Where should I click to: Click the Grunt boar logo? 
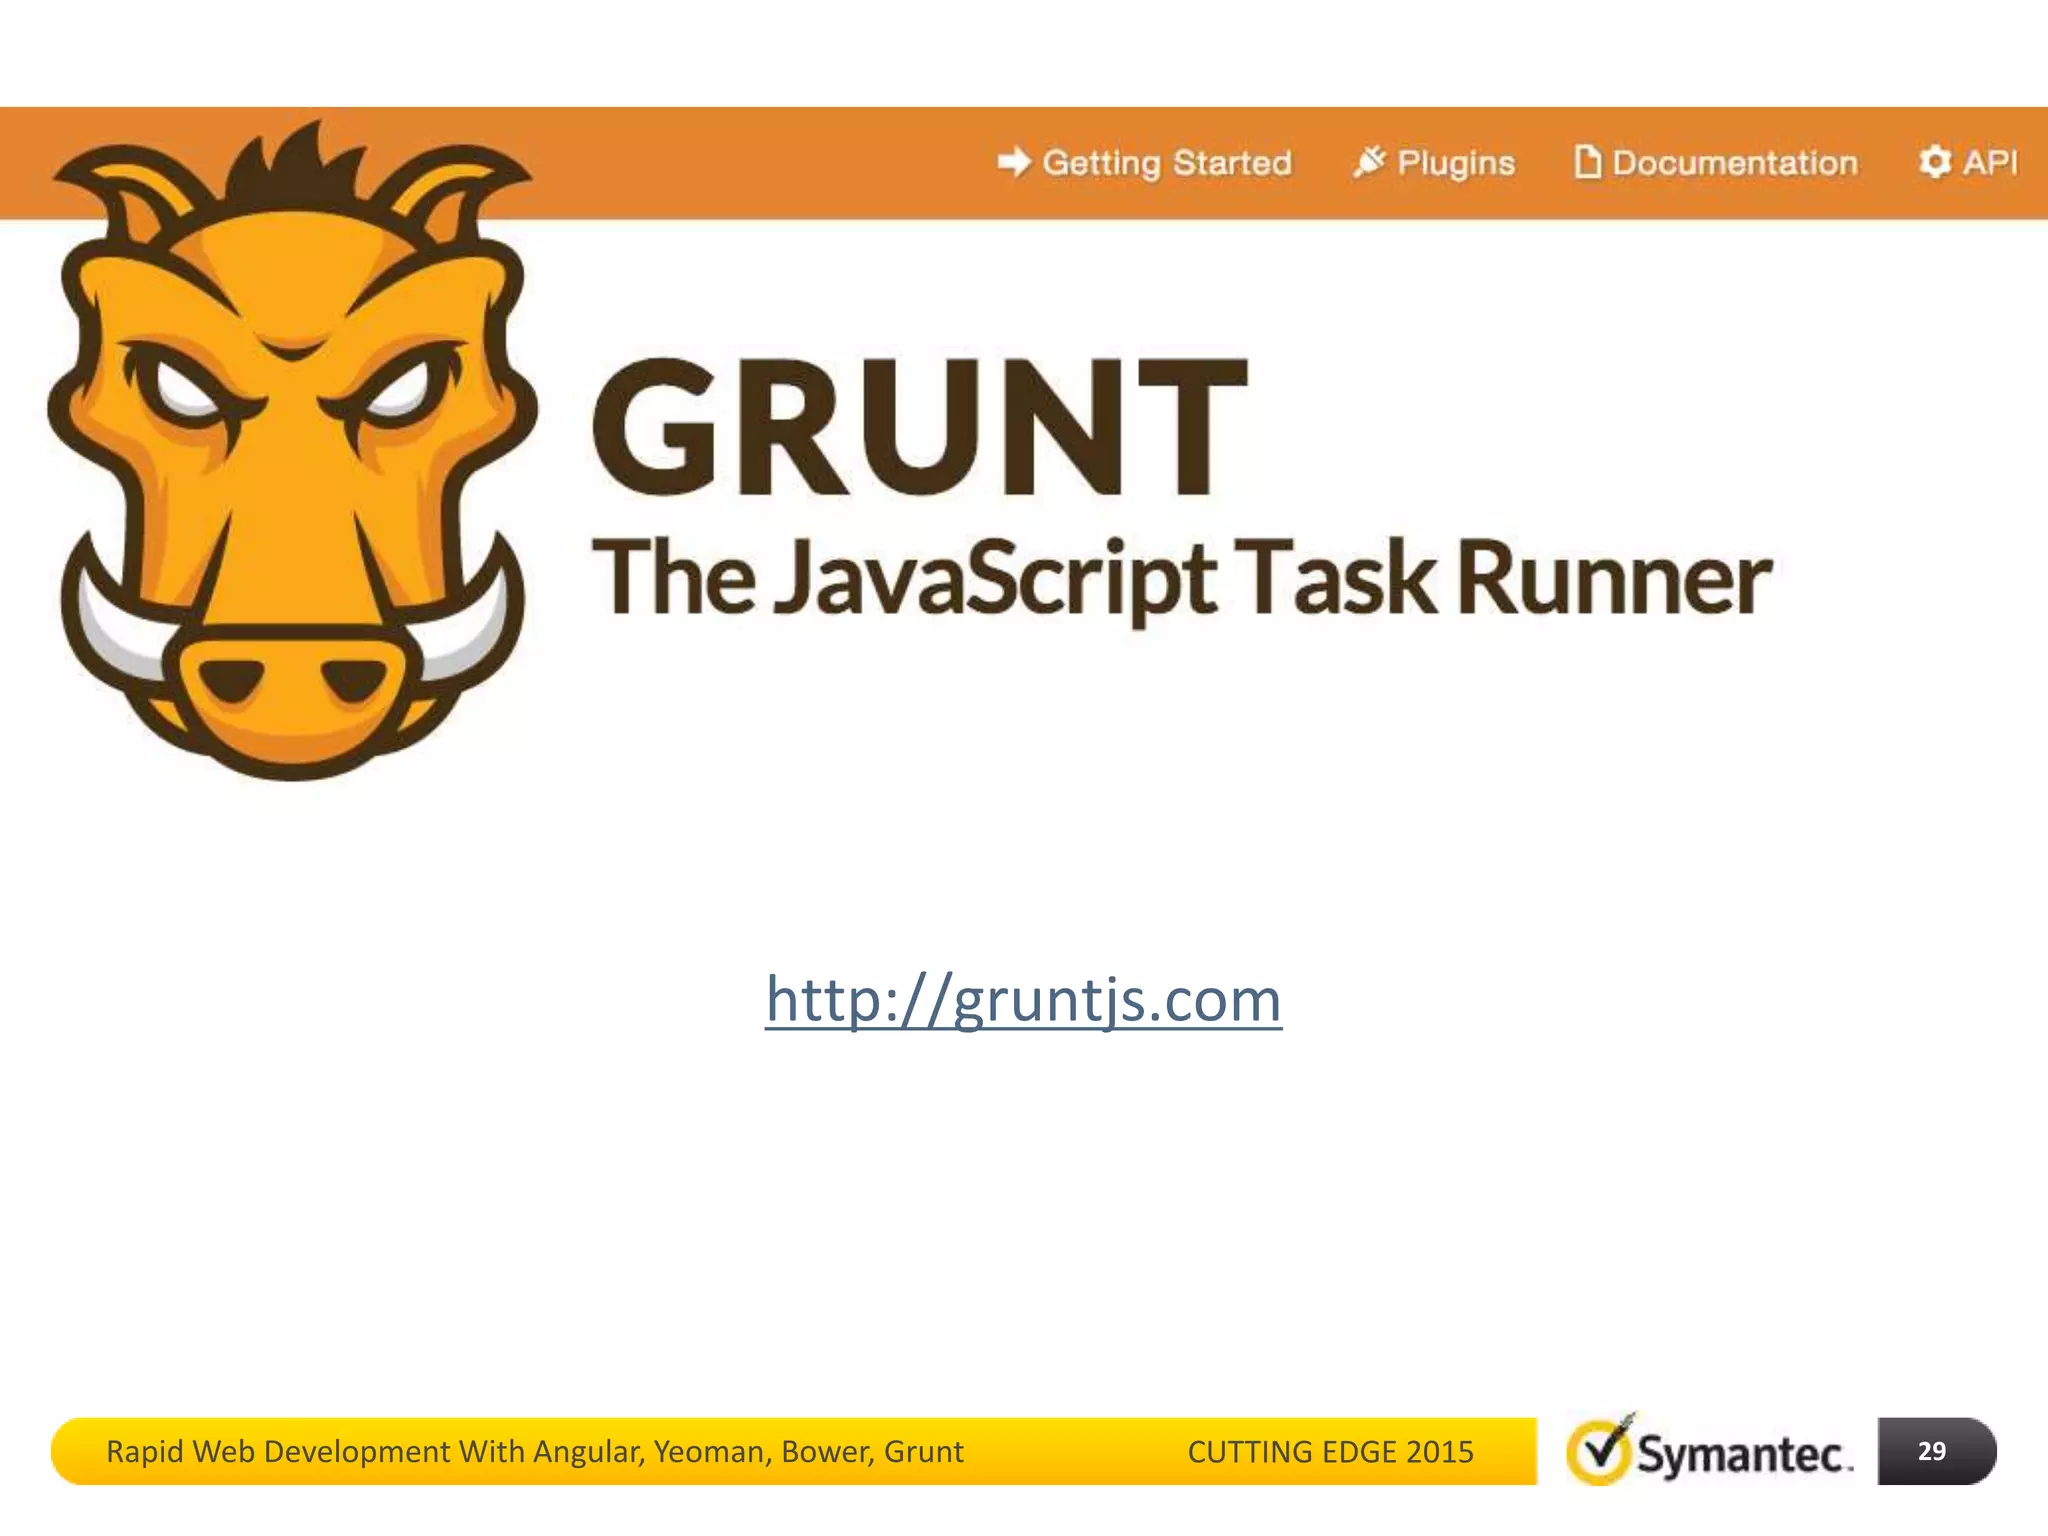(291, 450)
